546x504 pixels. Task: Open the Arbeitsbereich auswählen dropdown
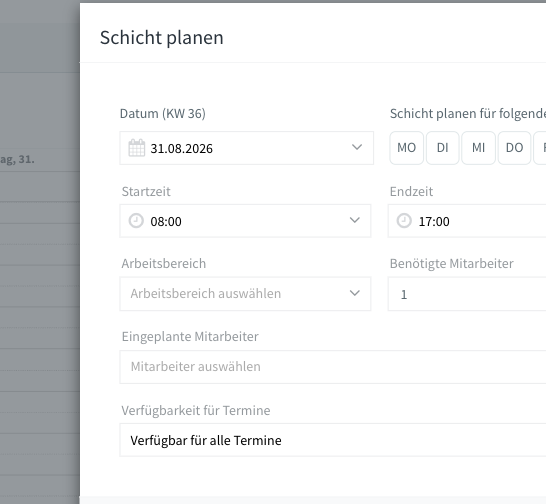[x=245, y=294]
